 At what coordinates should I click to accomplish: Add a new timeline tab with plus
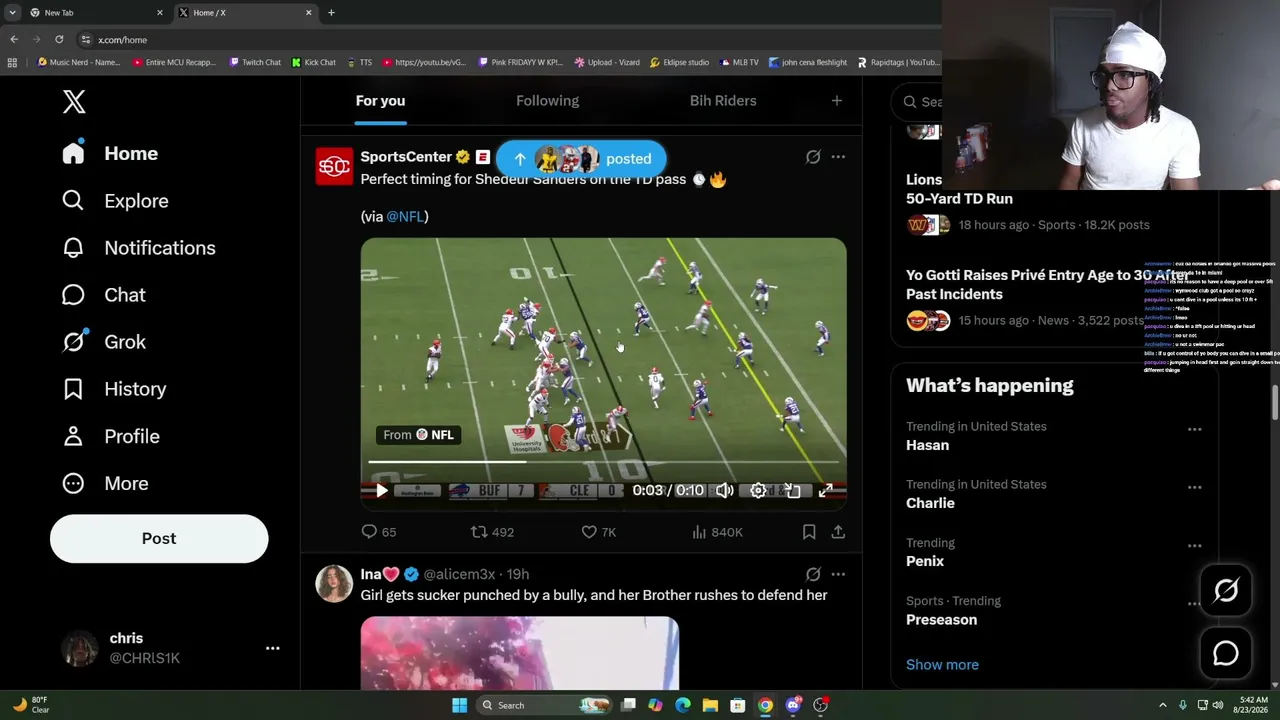837,101
